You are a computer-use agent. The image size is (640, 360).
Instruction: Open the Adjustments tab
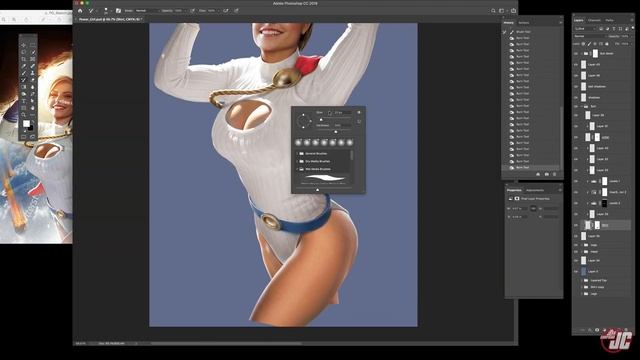(535, 190)
